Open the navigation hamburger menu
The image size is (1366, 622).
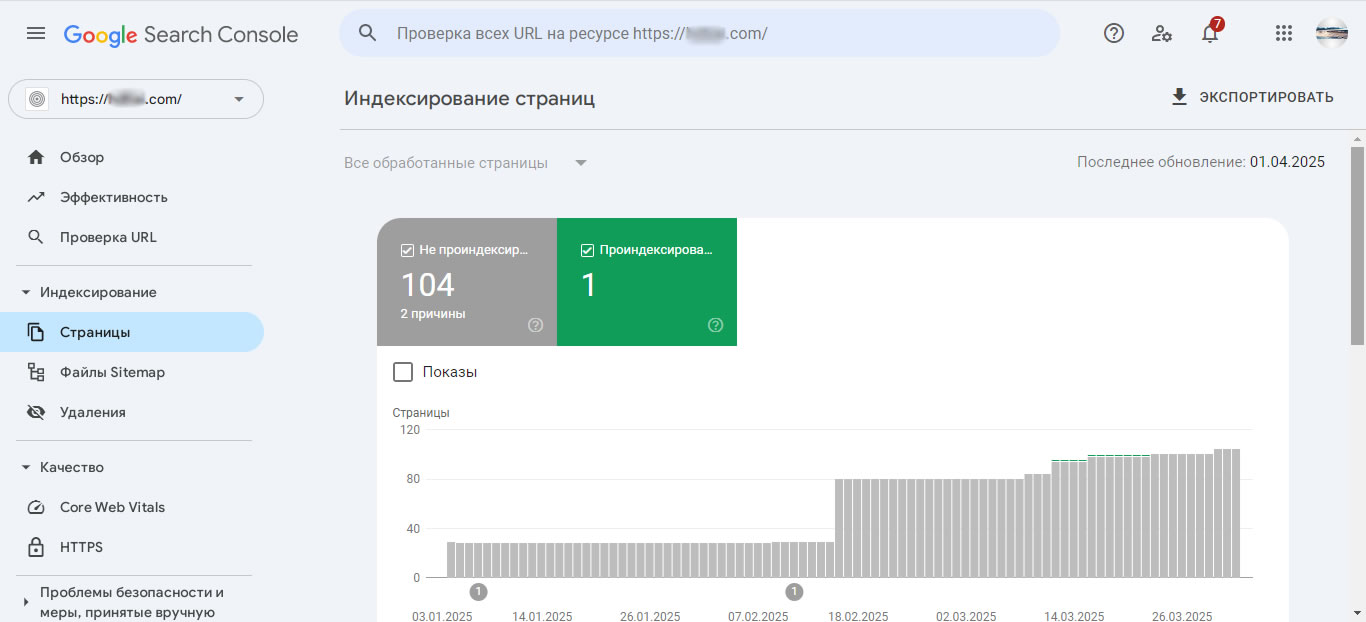point(35,32)
